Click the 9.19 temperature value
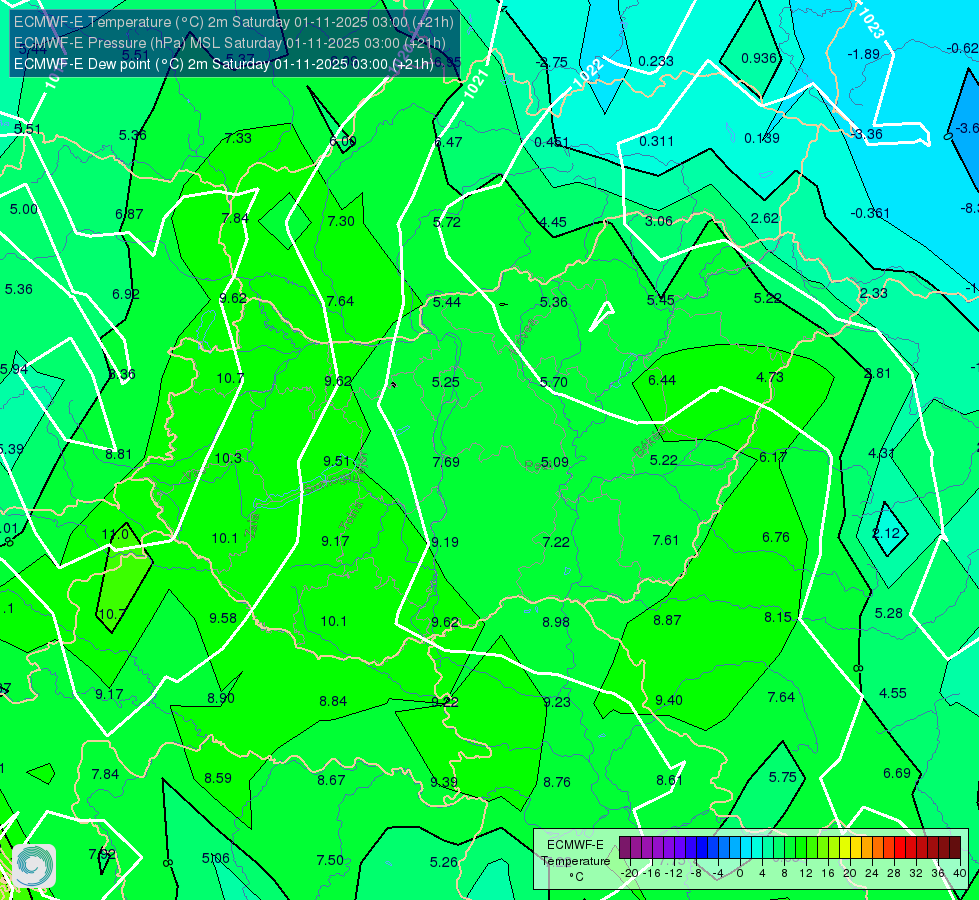Screen dimensions: 979x900 tap(445, 542)
